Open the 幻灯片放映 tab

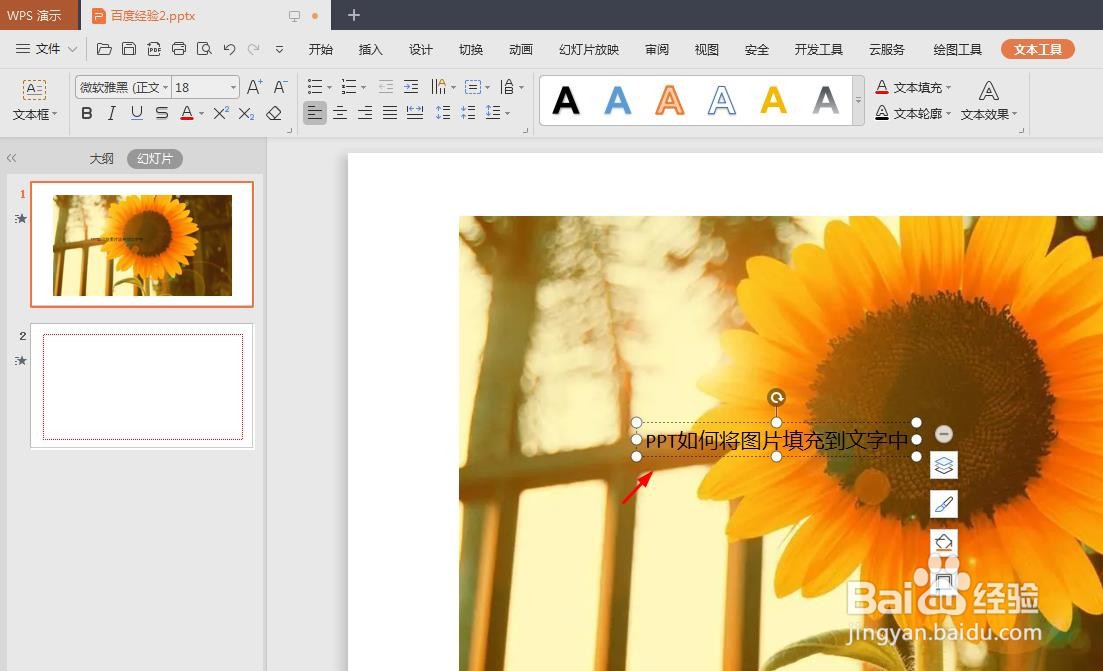(x=589, y=49)
